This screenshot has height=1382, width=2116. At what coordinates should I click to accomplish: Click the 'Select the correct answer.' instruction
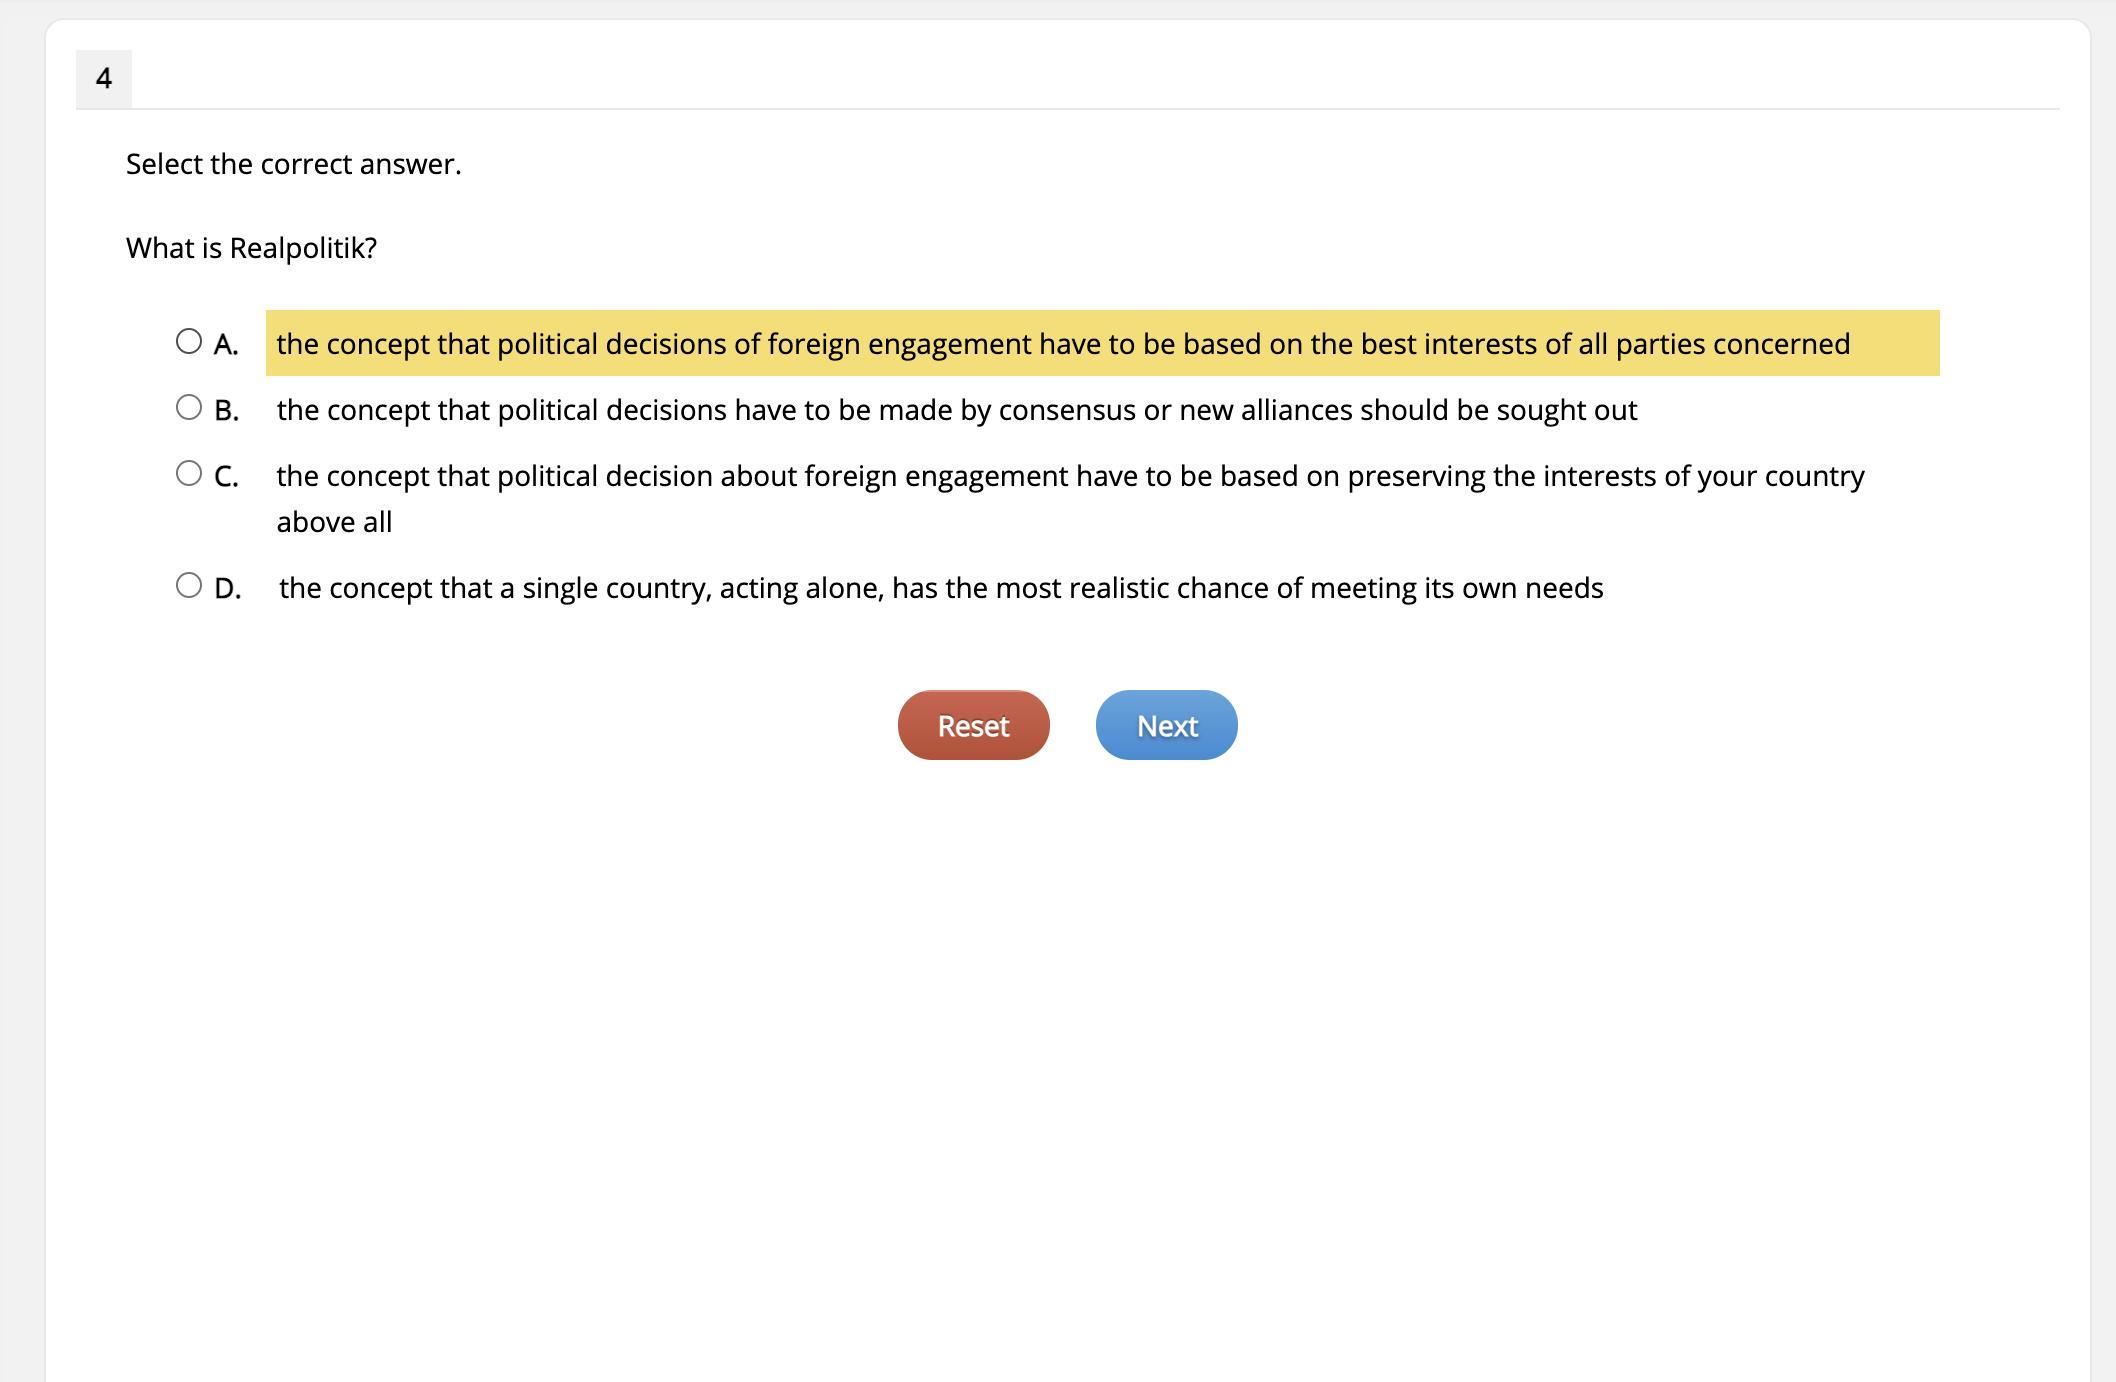(293, 164)
